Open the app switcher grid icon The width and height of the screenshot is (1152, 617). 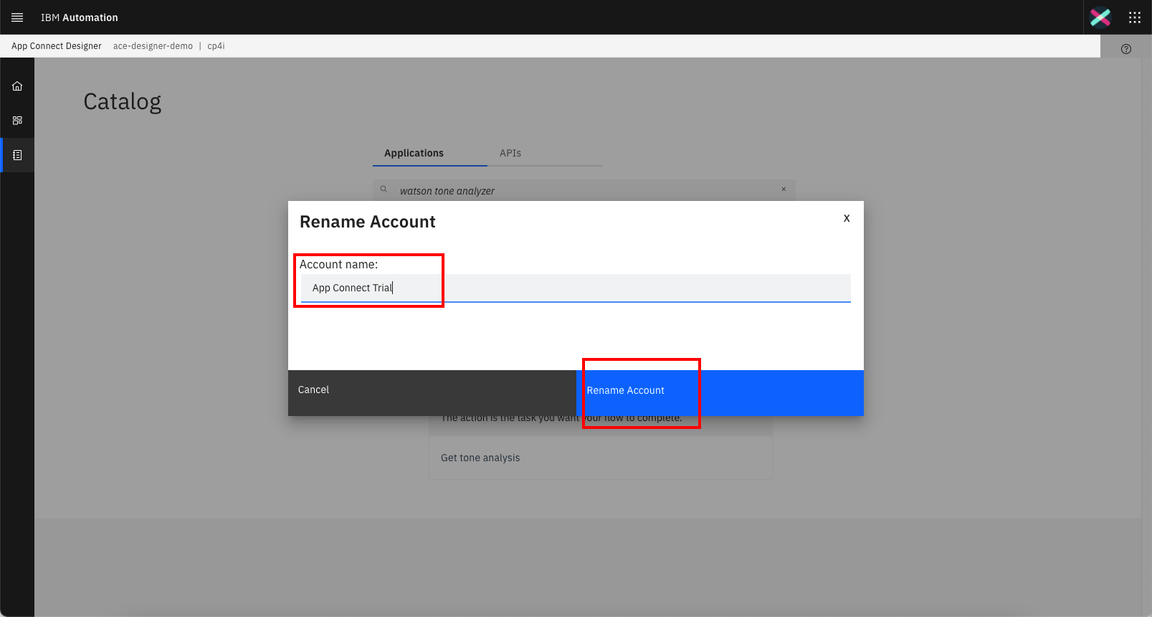[x=1134, y=17]
